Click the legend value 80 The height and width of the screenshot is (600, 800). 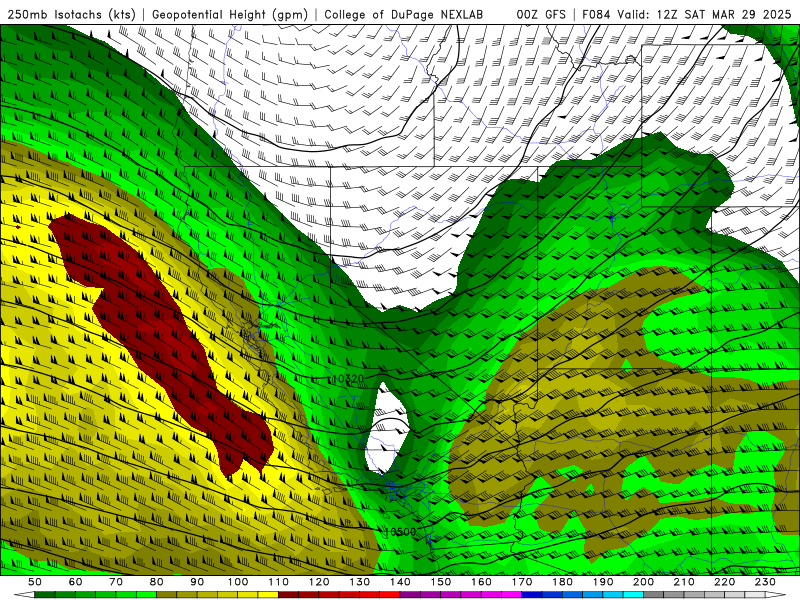(157, 582)
